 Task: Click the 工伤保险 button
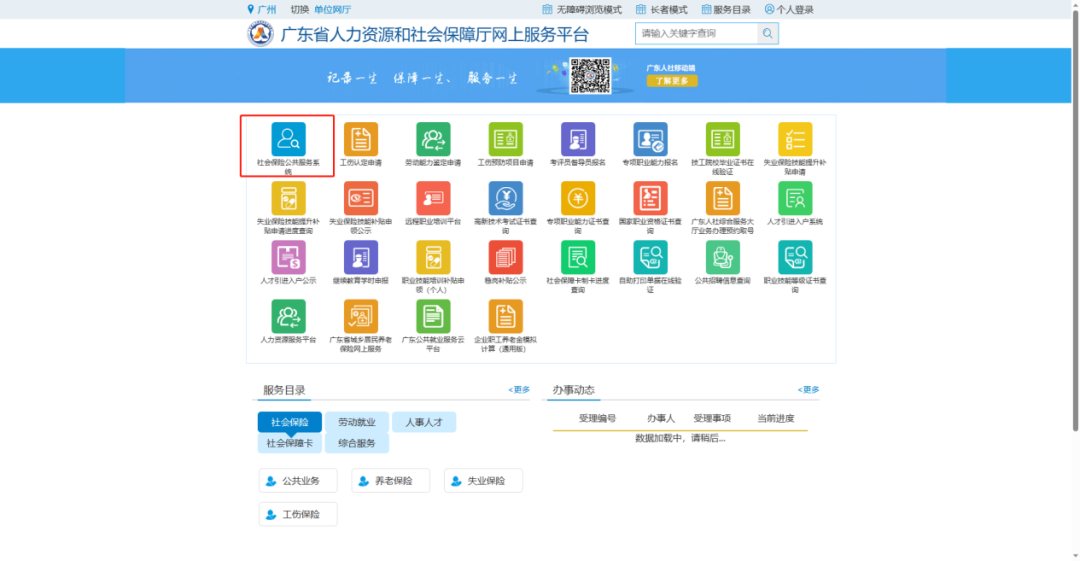point(298,514)
